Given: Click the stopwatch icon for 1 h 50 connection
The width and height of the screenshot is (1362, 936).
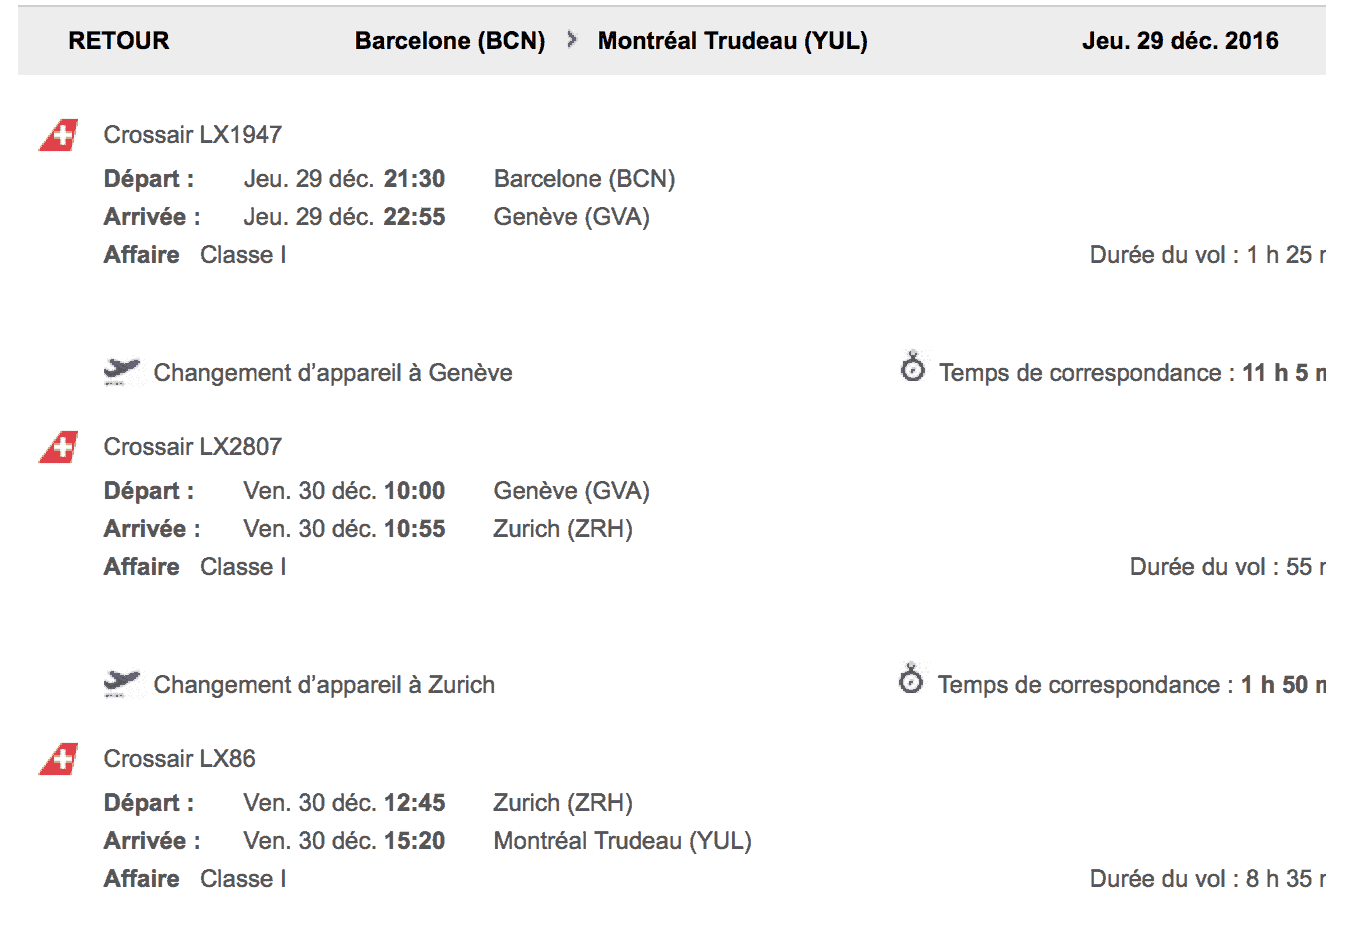Looking at the screenshot, I should click(911, 680).
